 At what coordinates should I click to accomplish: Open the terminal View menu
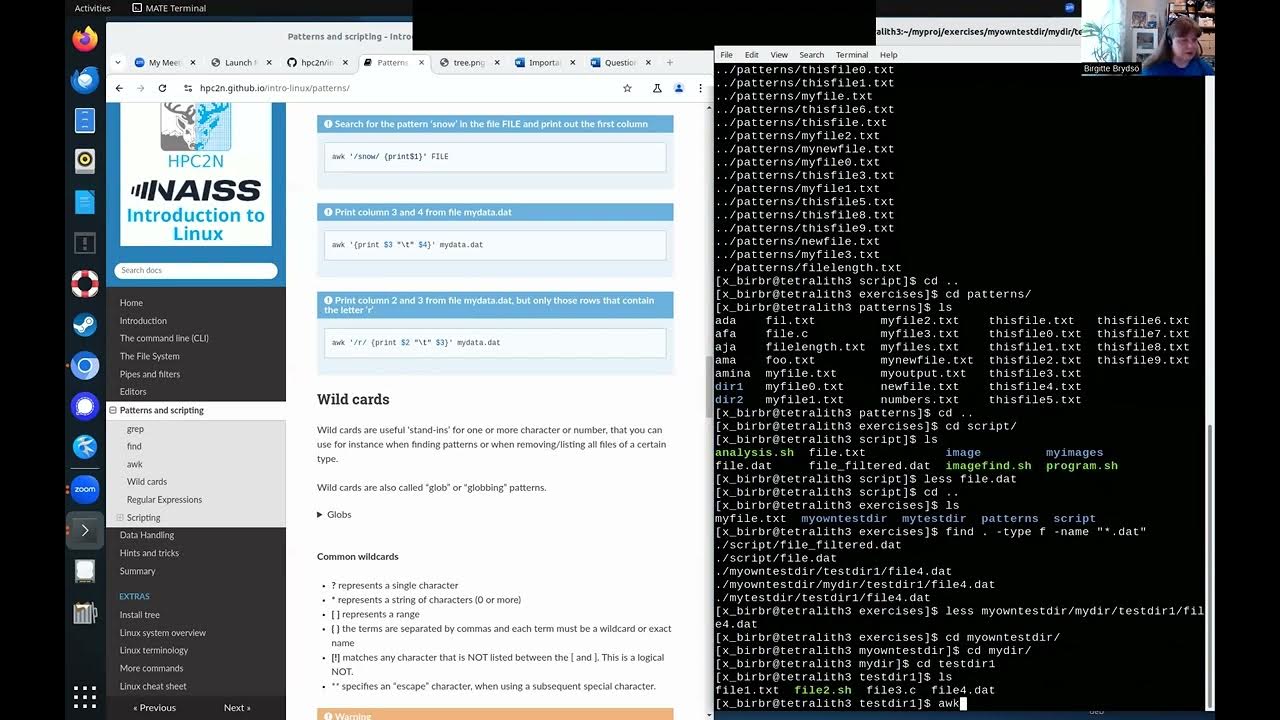[779, 54]
